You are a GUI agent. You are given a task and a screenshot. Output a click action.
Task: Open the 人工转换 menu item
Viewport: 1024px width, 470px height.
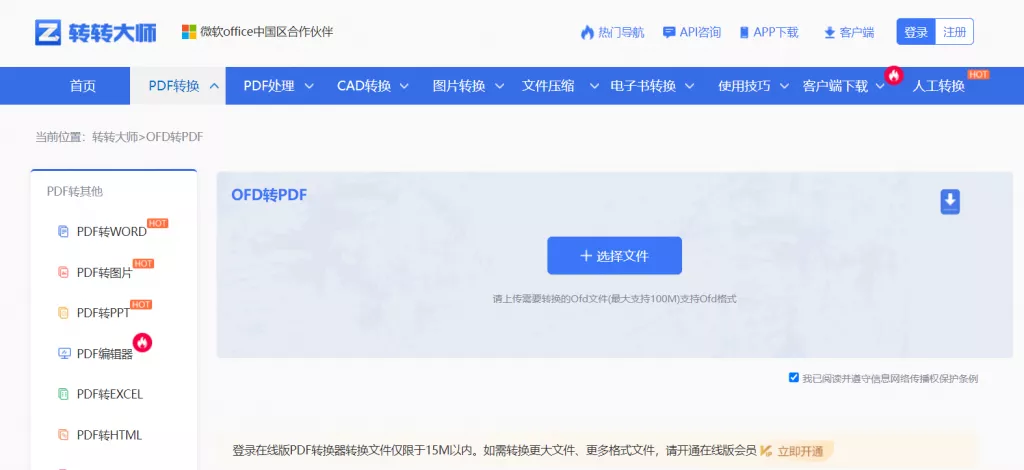pyautogui.click(x=938, y=86)
